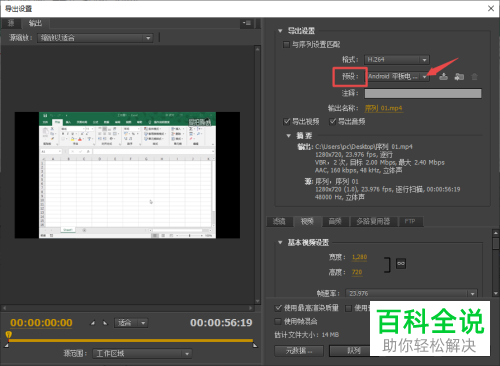Enable 与序列设置匹配 checkbox

[286, 44]
